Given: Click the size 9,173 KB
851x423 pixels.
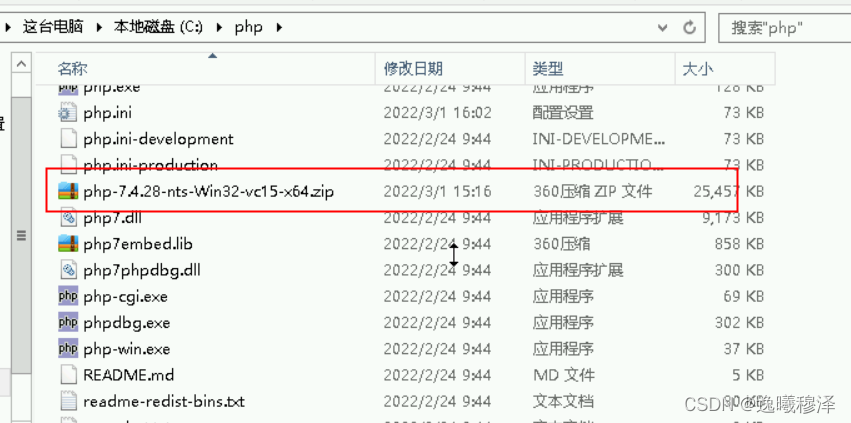Looking at the screenshot, I should tap(733, 218).
